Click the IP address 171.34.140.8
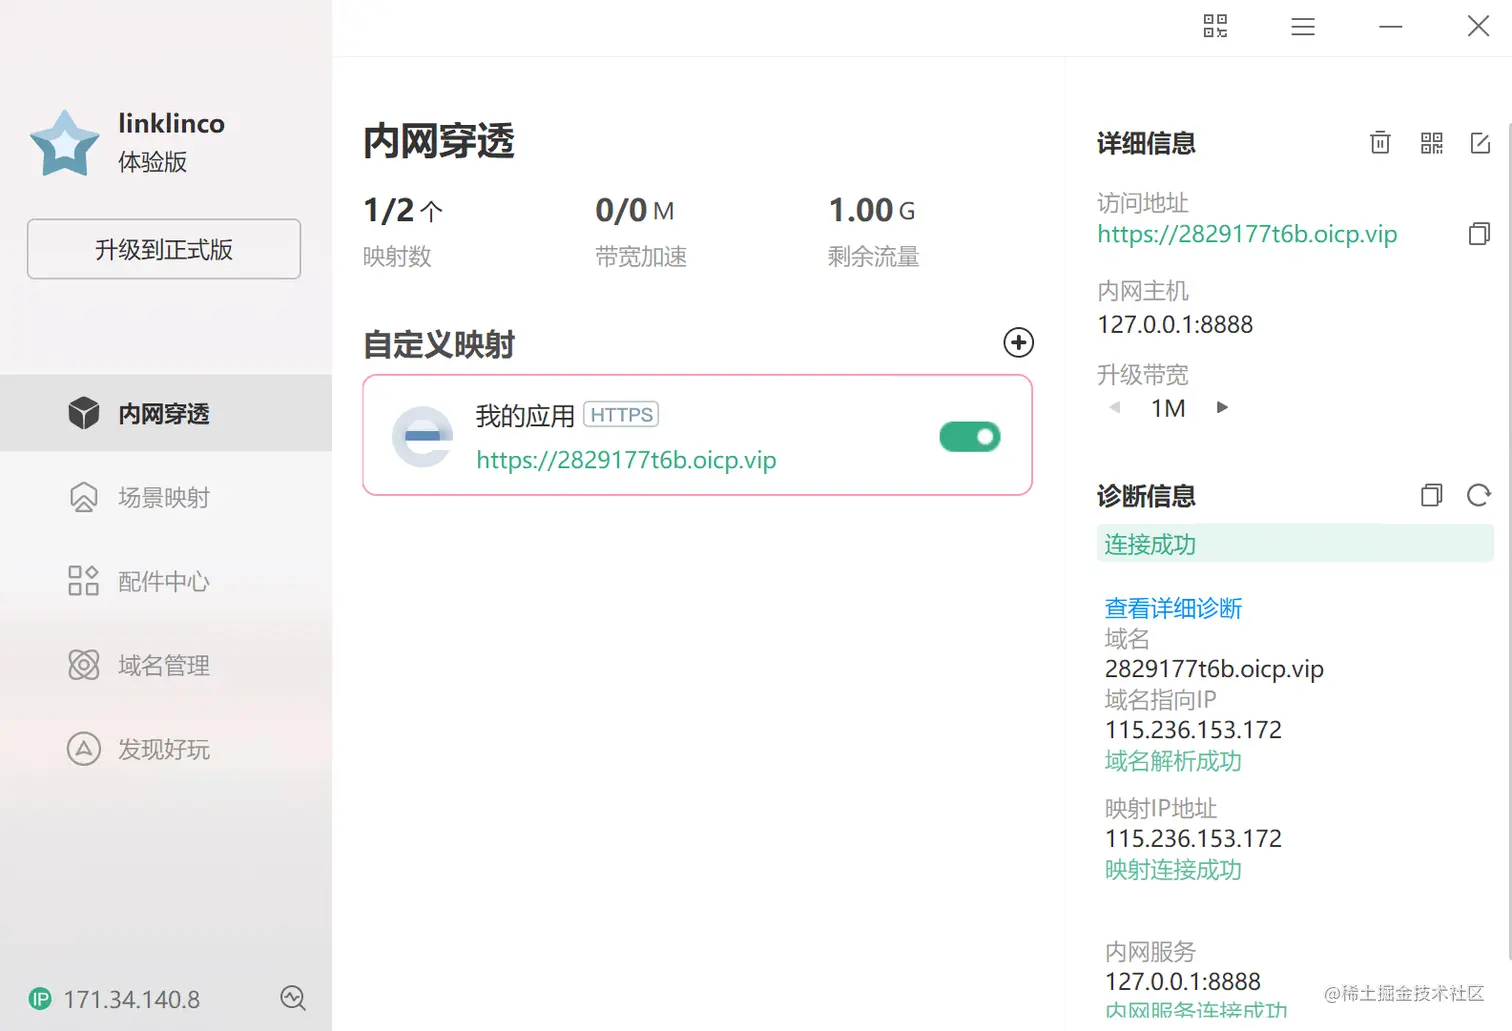The width and height of the screenshot is (1512, 1031). coord(132,999)
